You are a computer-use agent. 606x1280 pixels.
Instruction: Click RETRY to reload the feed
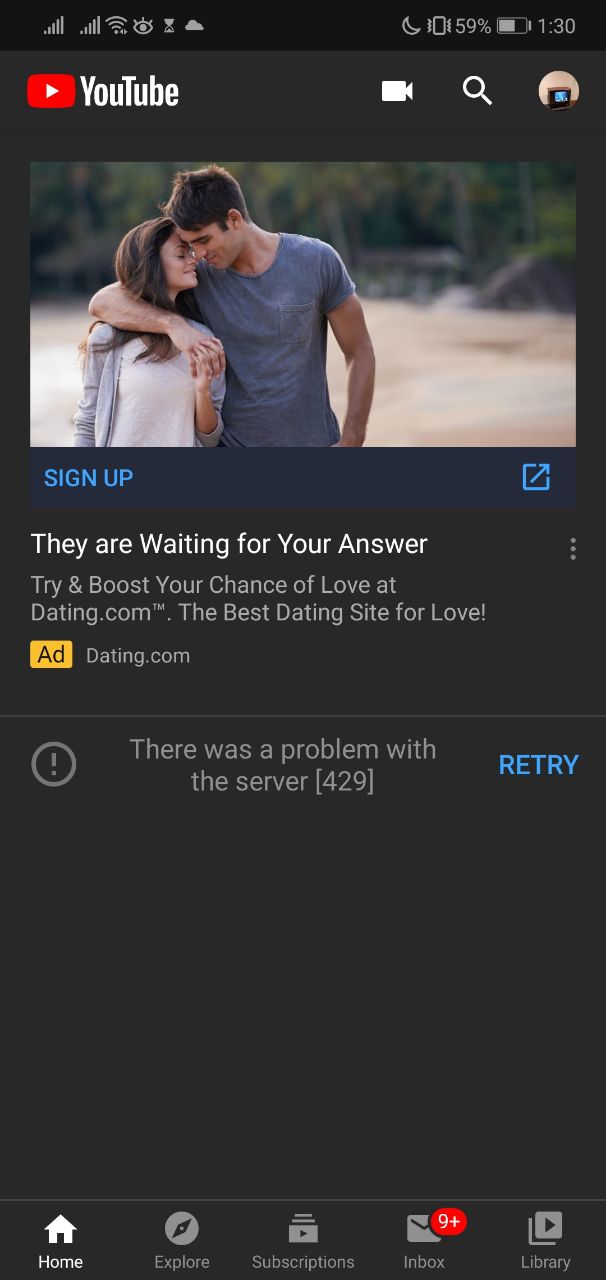[538, 765]
